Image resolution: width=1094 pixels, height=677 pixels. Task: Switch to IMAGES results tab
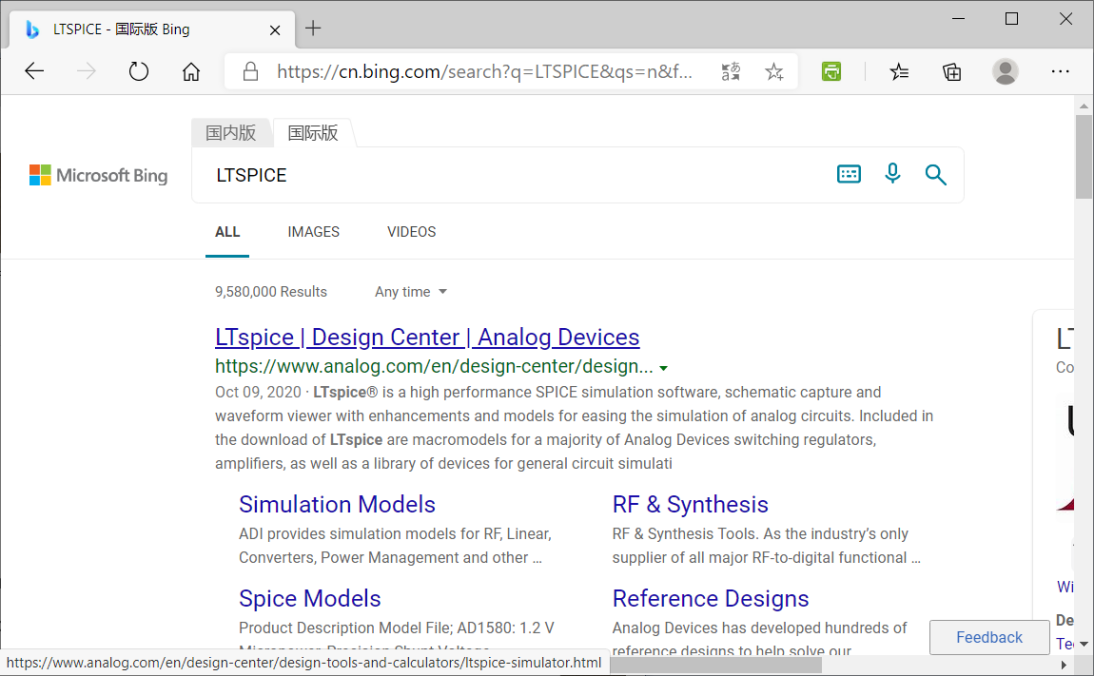[313, 232]
